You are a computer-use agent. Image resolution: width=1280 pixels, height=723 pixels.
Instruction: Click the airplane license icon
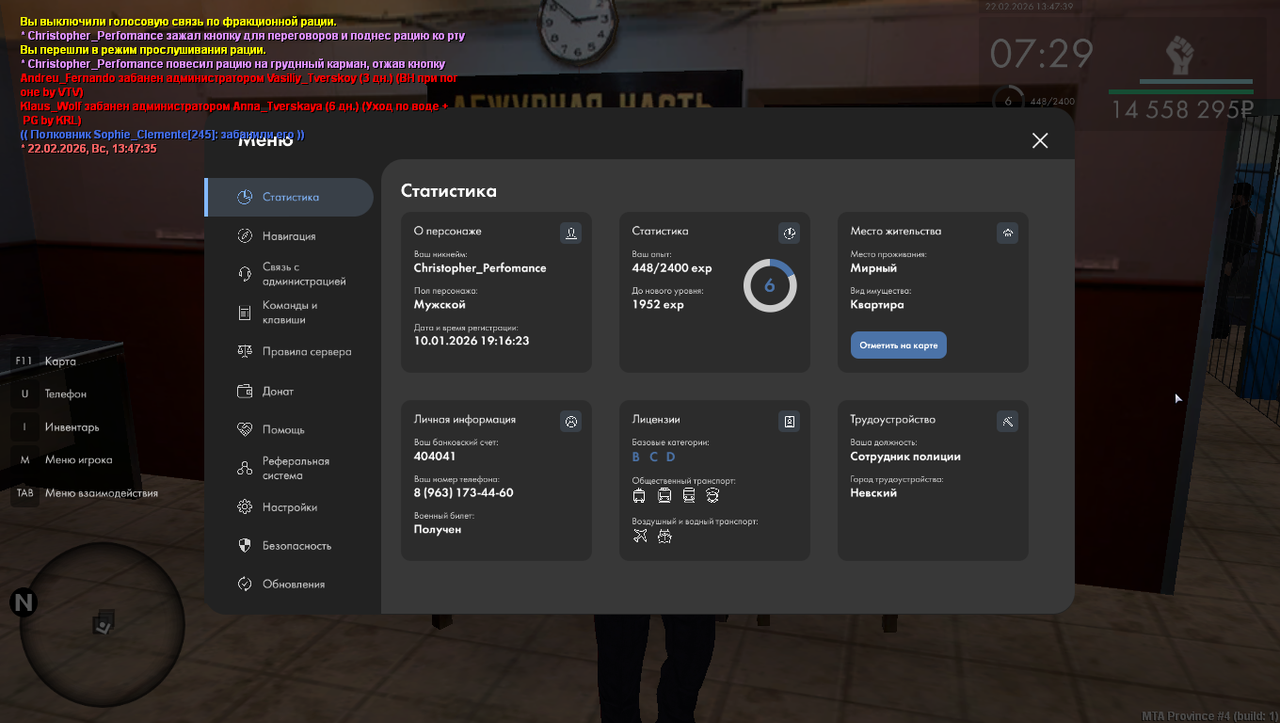tap(640, 536)
